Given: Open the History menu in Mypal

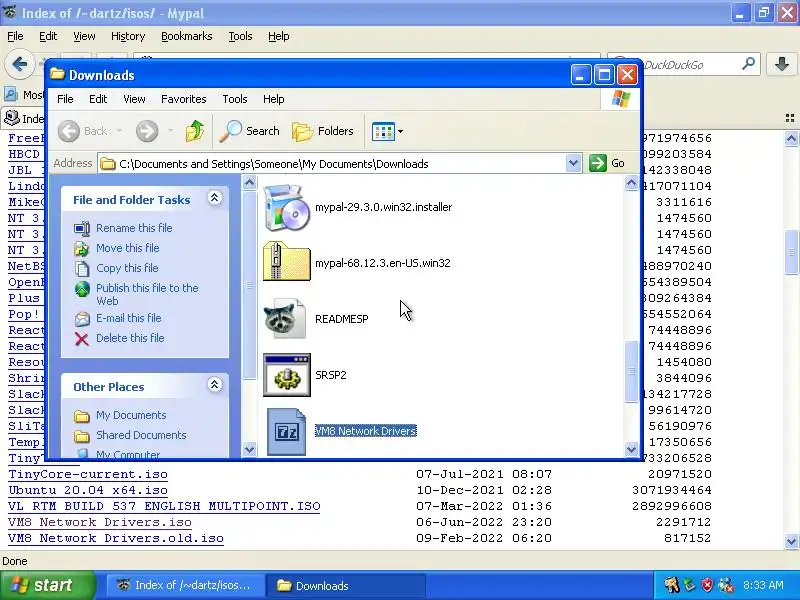Looking at the screenshot, I should pyautogui.click(x=128, y=36).
